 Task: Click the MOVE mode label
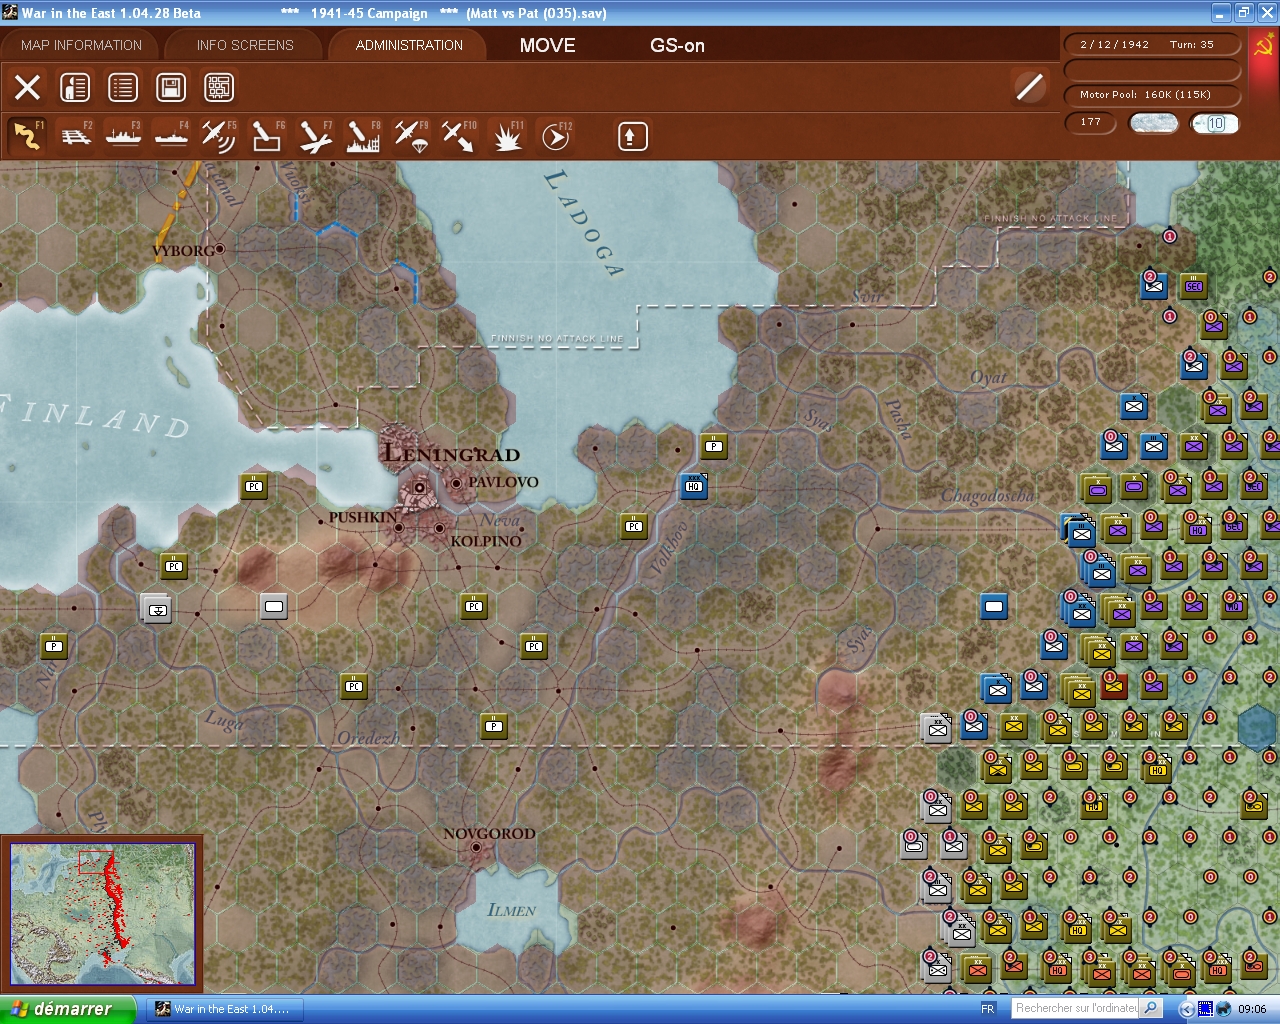click(x=548, y=45)
